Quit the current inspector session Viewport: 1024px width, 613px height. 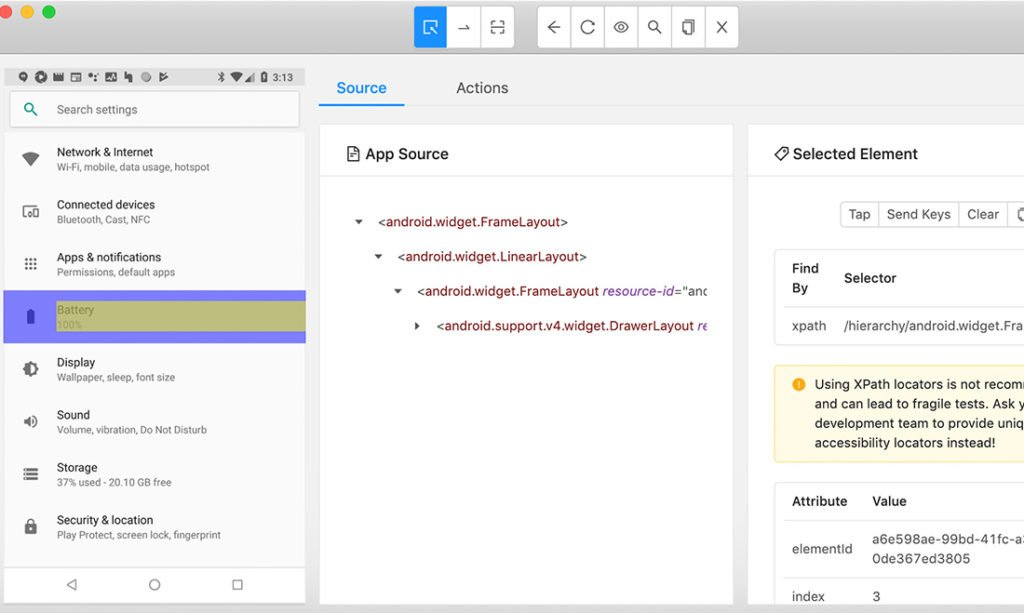722,27
